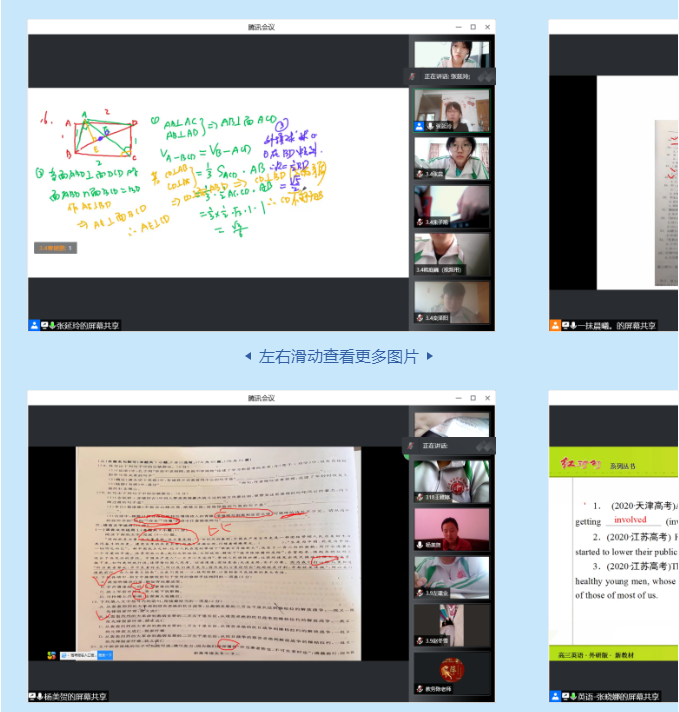The height and width of the screenshot is (712, 679).
Task: Click the 腾讯会议 title of the top-left meeting window
Action: click(261, 27)
